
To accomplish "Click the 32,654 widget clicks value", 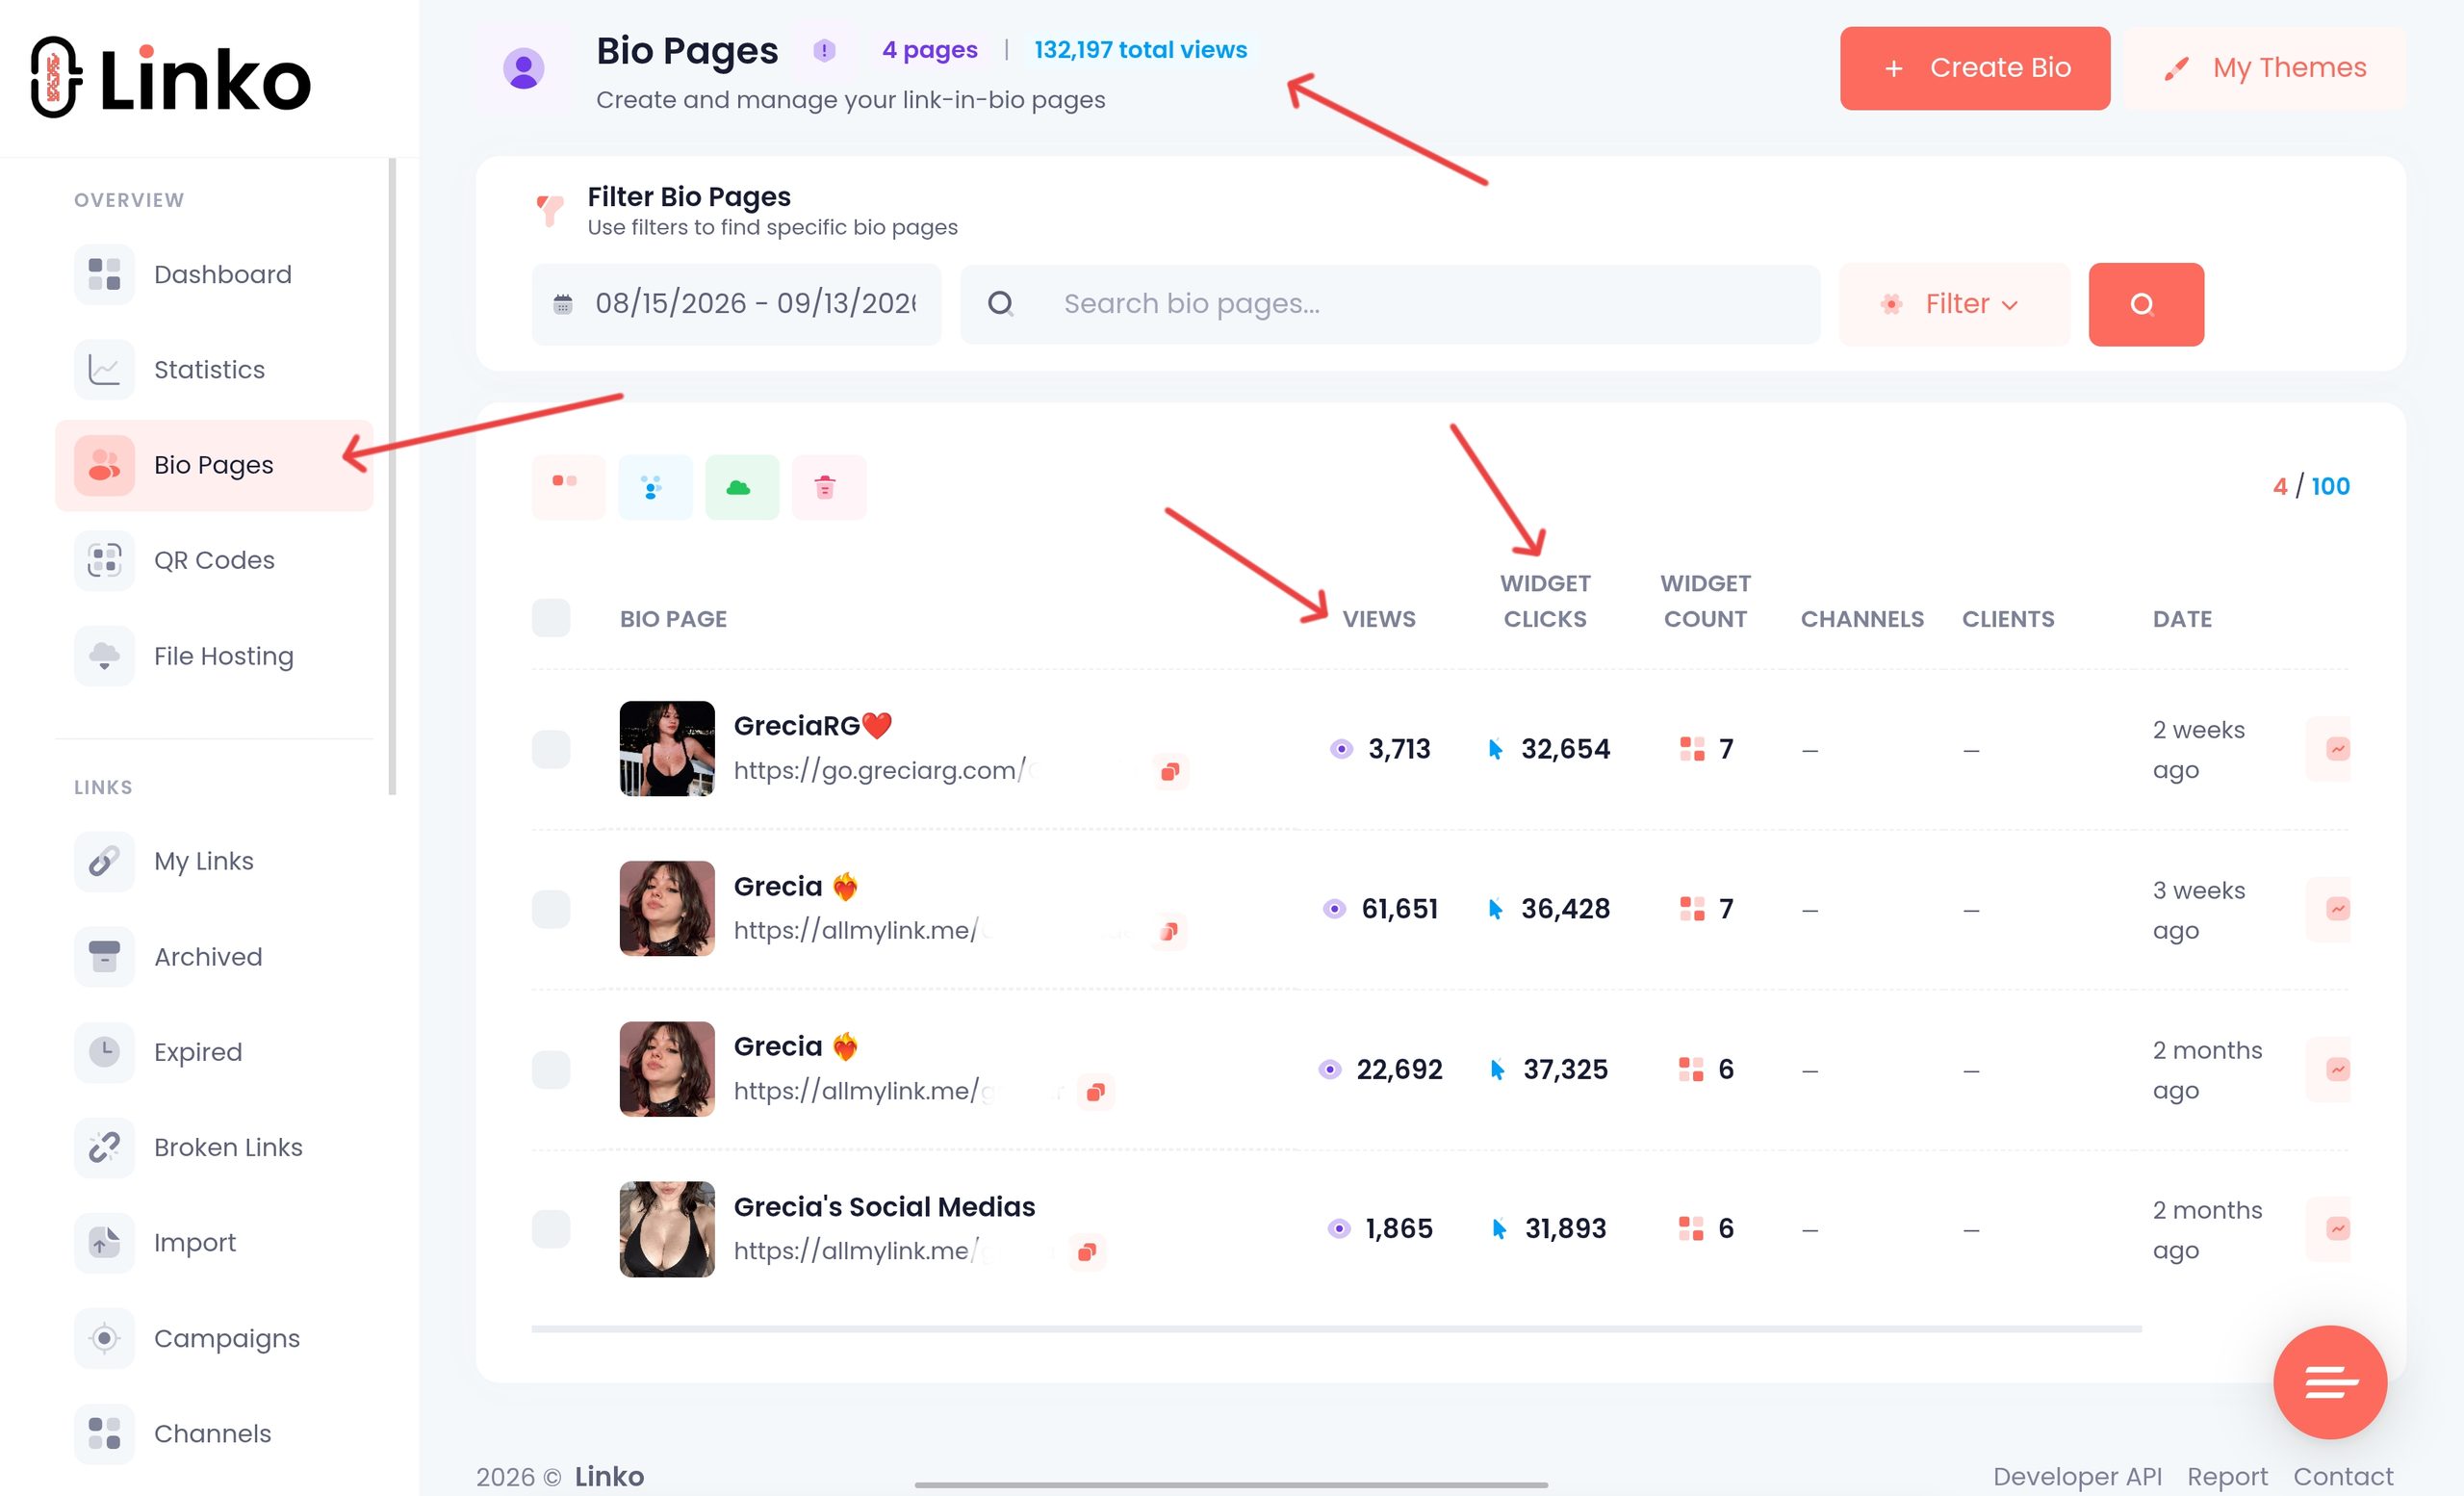I will click(x=1565, y=749).
